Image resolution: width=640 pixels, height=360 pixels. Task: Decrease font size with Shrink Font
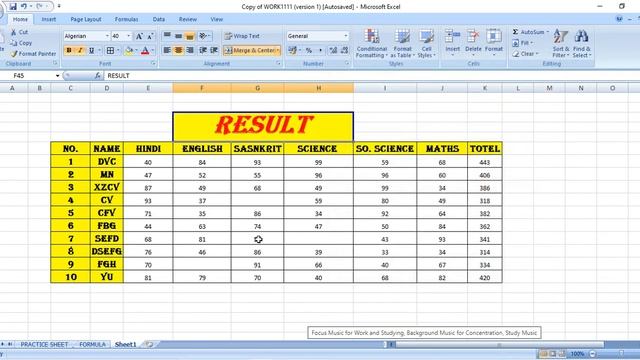(150, 36)
